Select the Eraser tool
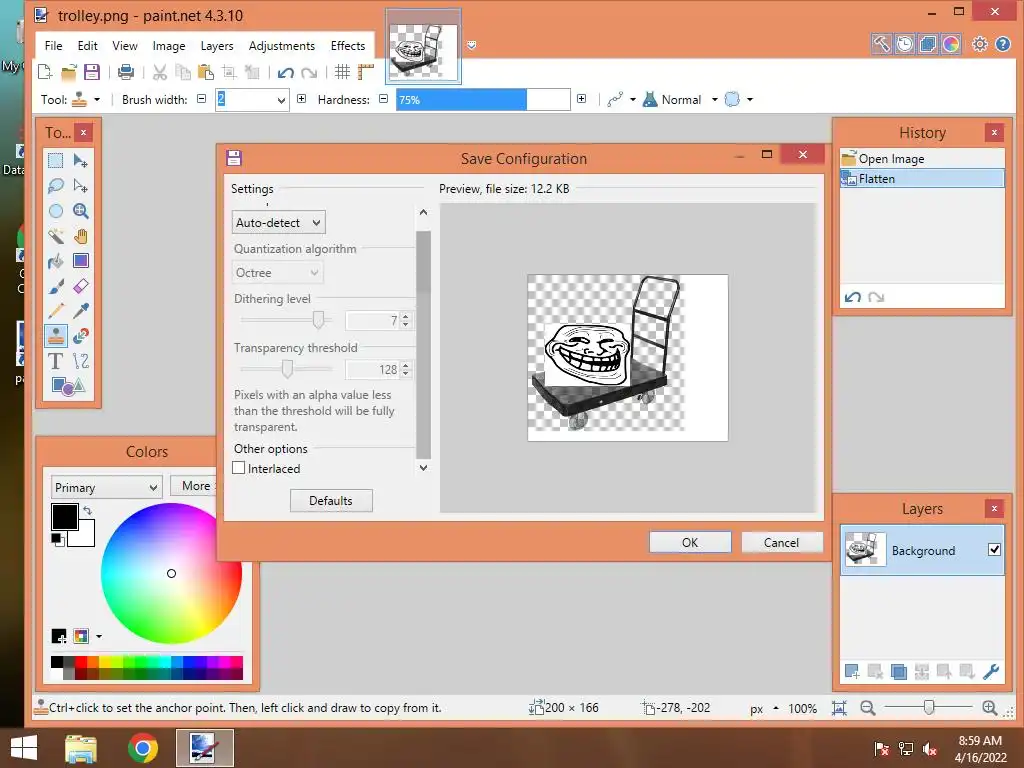 pos(80,286)
